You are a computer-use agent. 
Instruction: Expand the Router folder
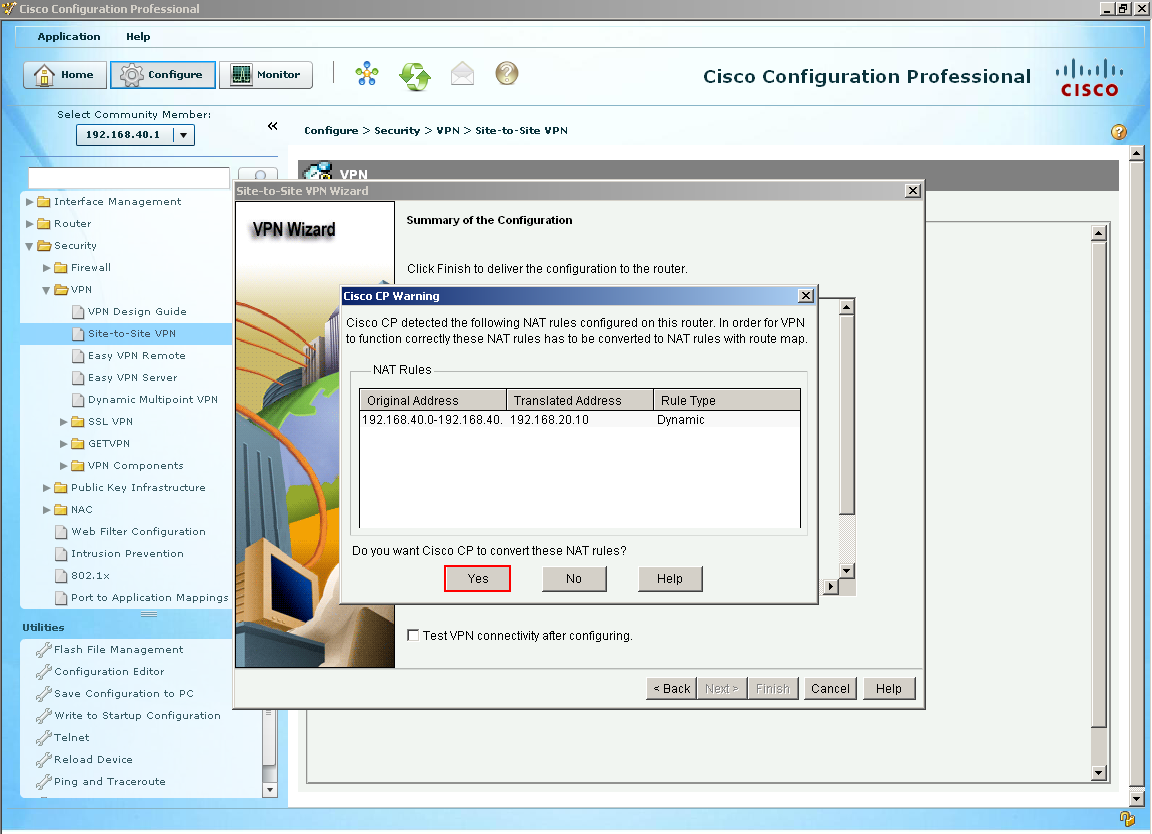coord(29,223)
